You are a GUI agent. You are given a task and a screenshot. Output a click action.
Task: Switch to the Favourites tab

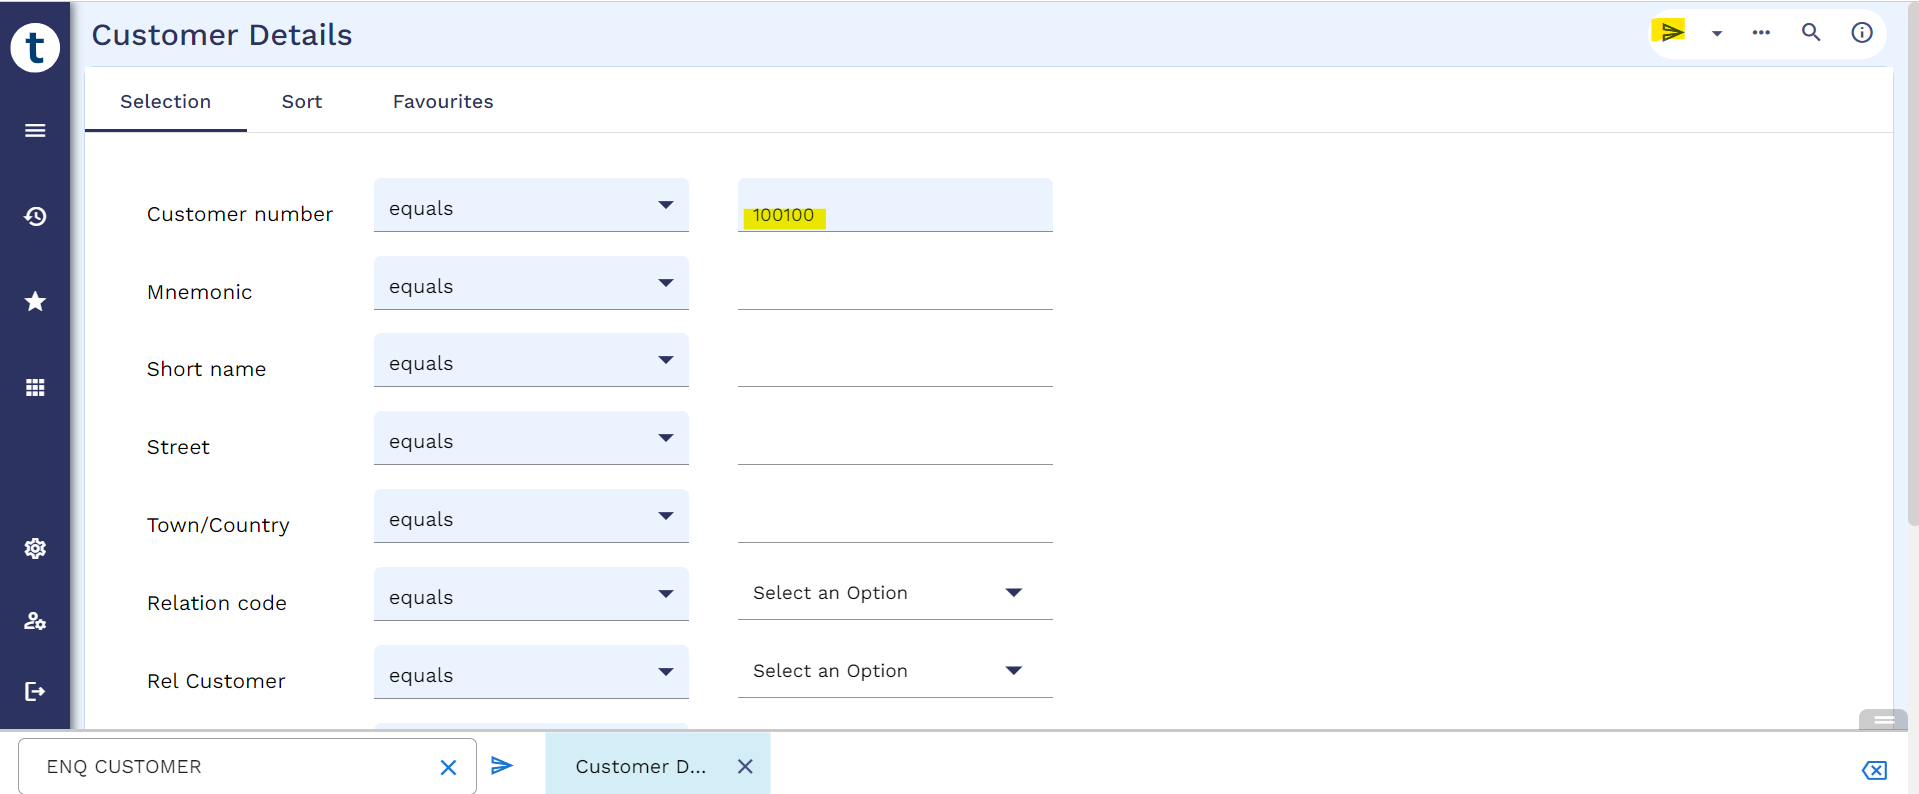(443, 102)
